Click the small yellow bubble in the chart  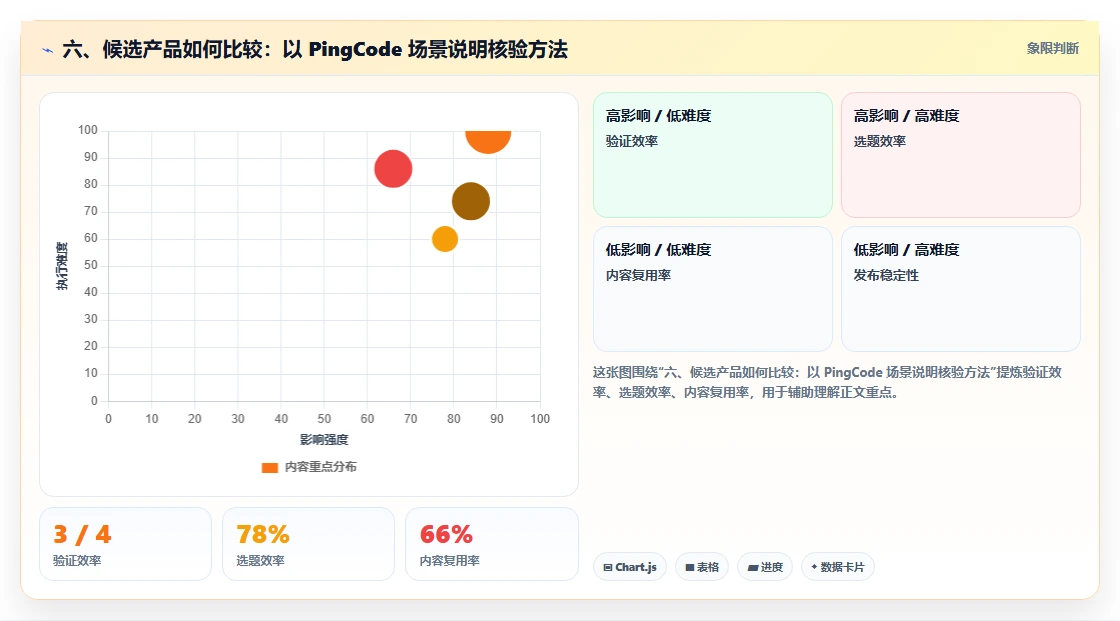pos(444,239)
